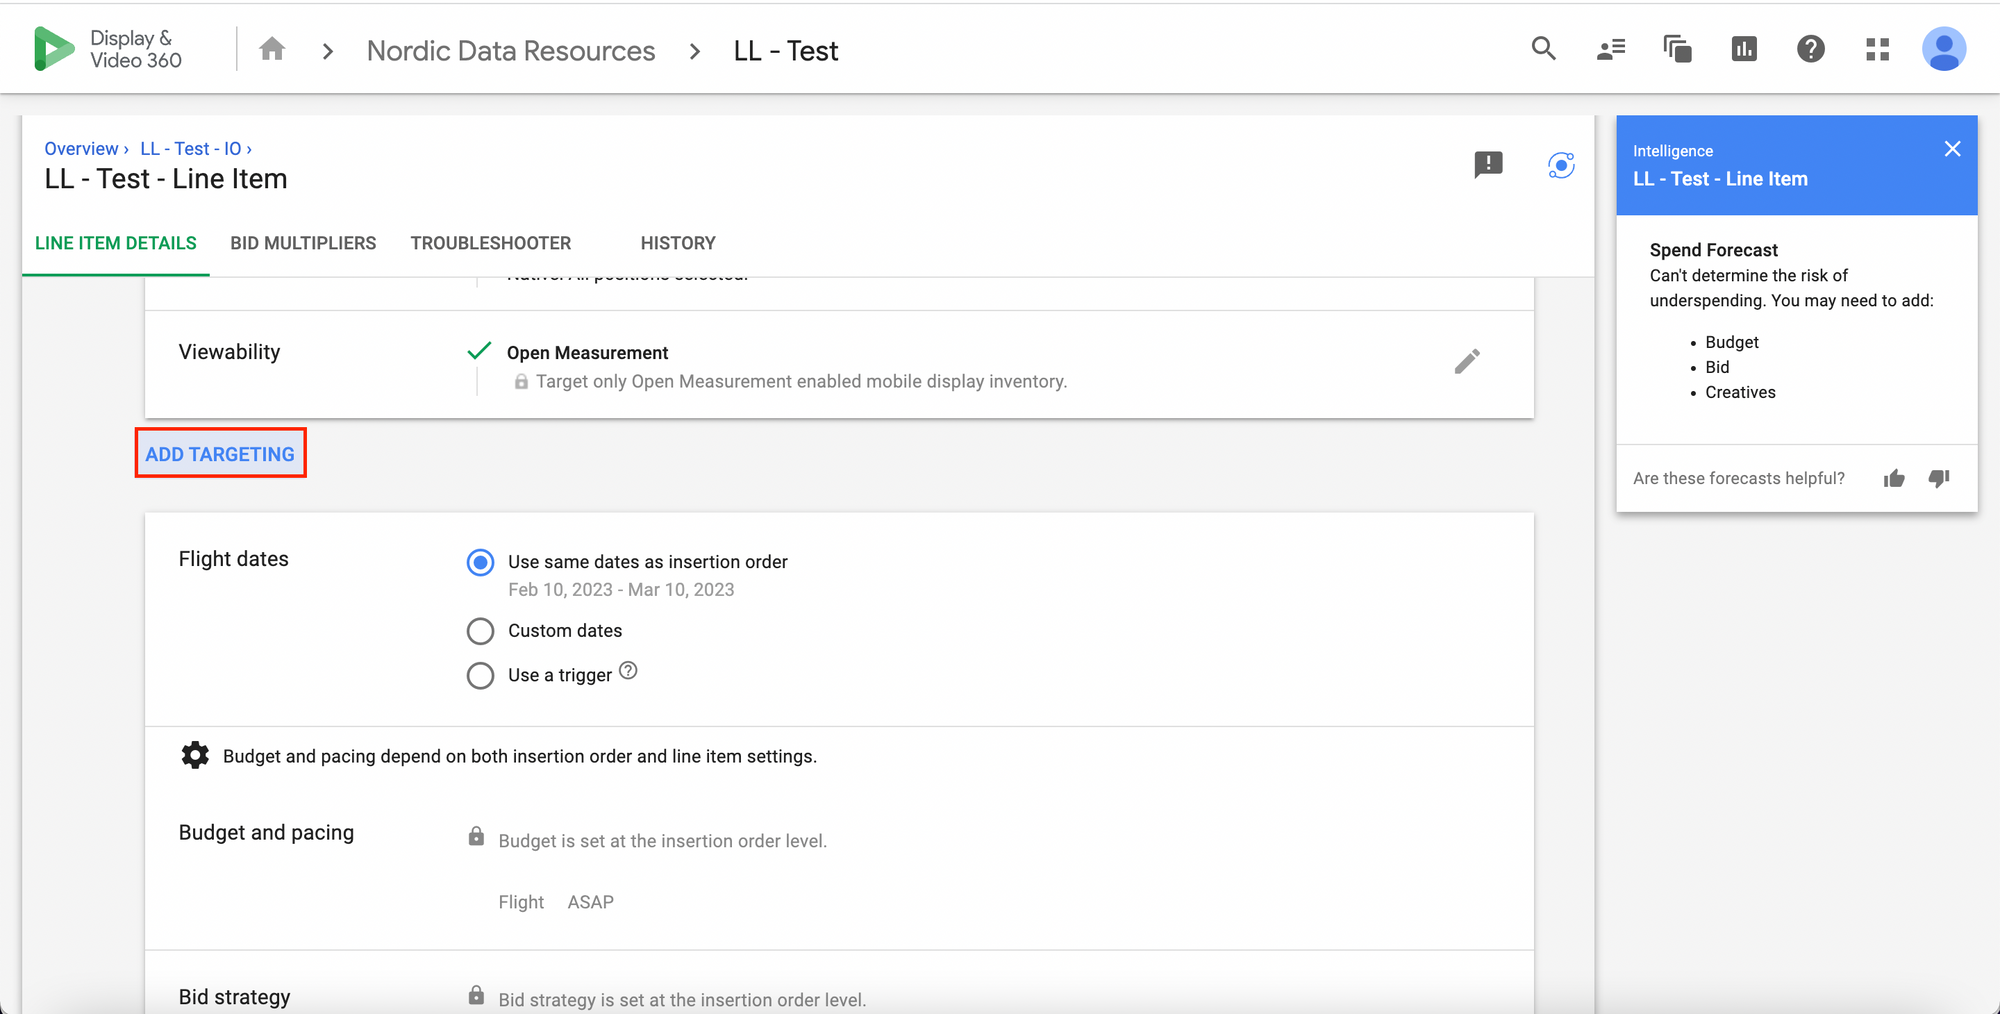This screenshot has width=2000, height=1014.
Task: Click the bar chart reports icon
Action: [1744, 49]
